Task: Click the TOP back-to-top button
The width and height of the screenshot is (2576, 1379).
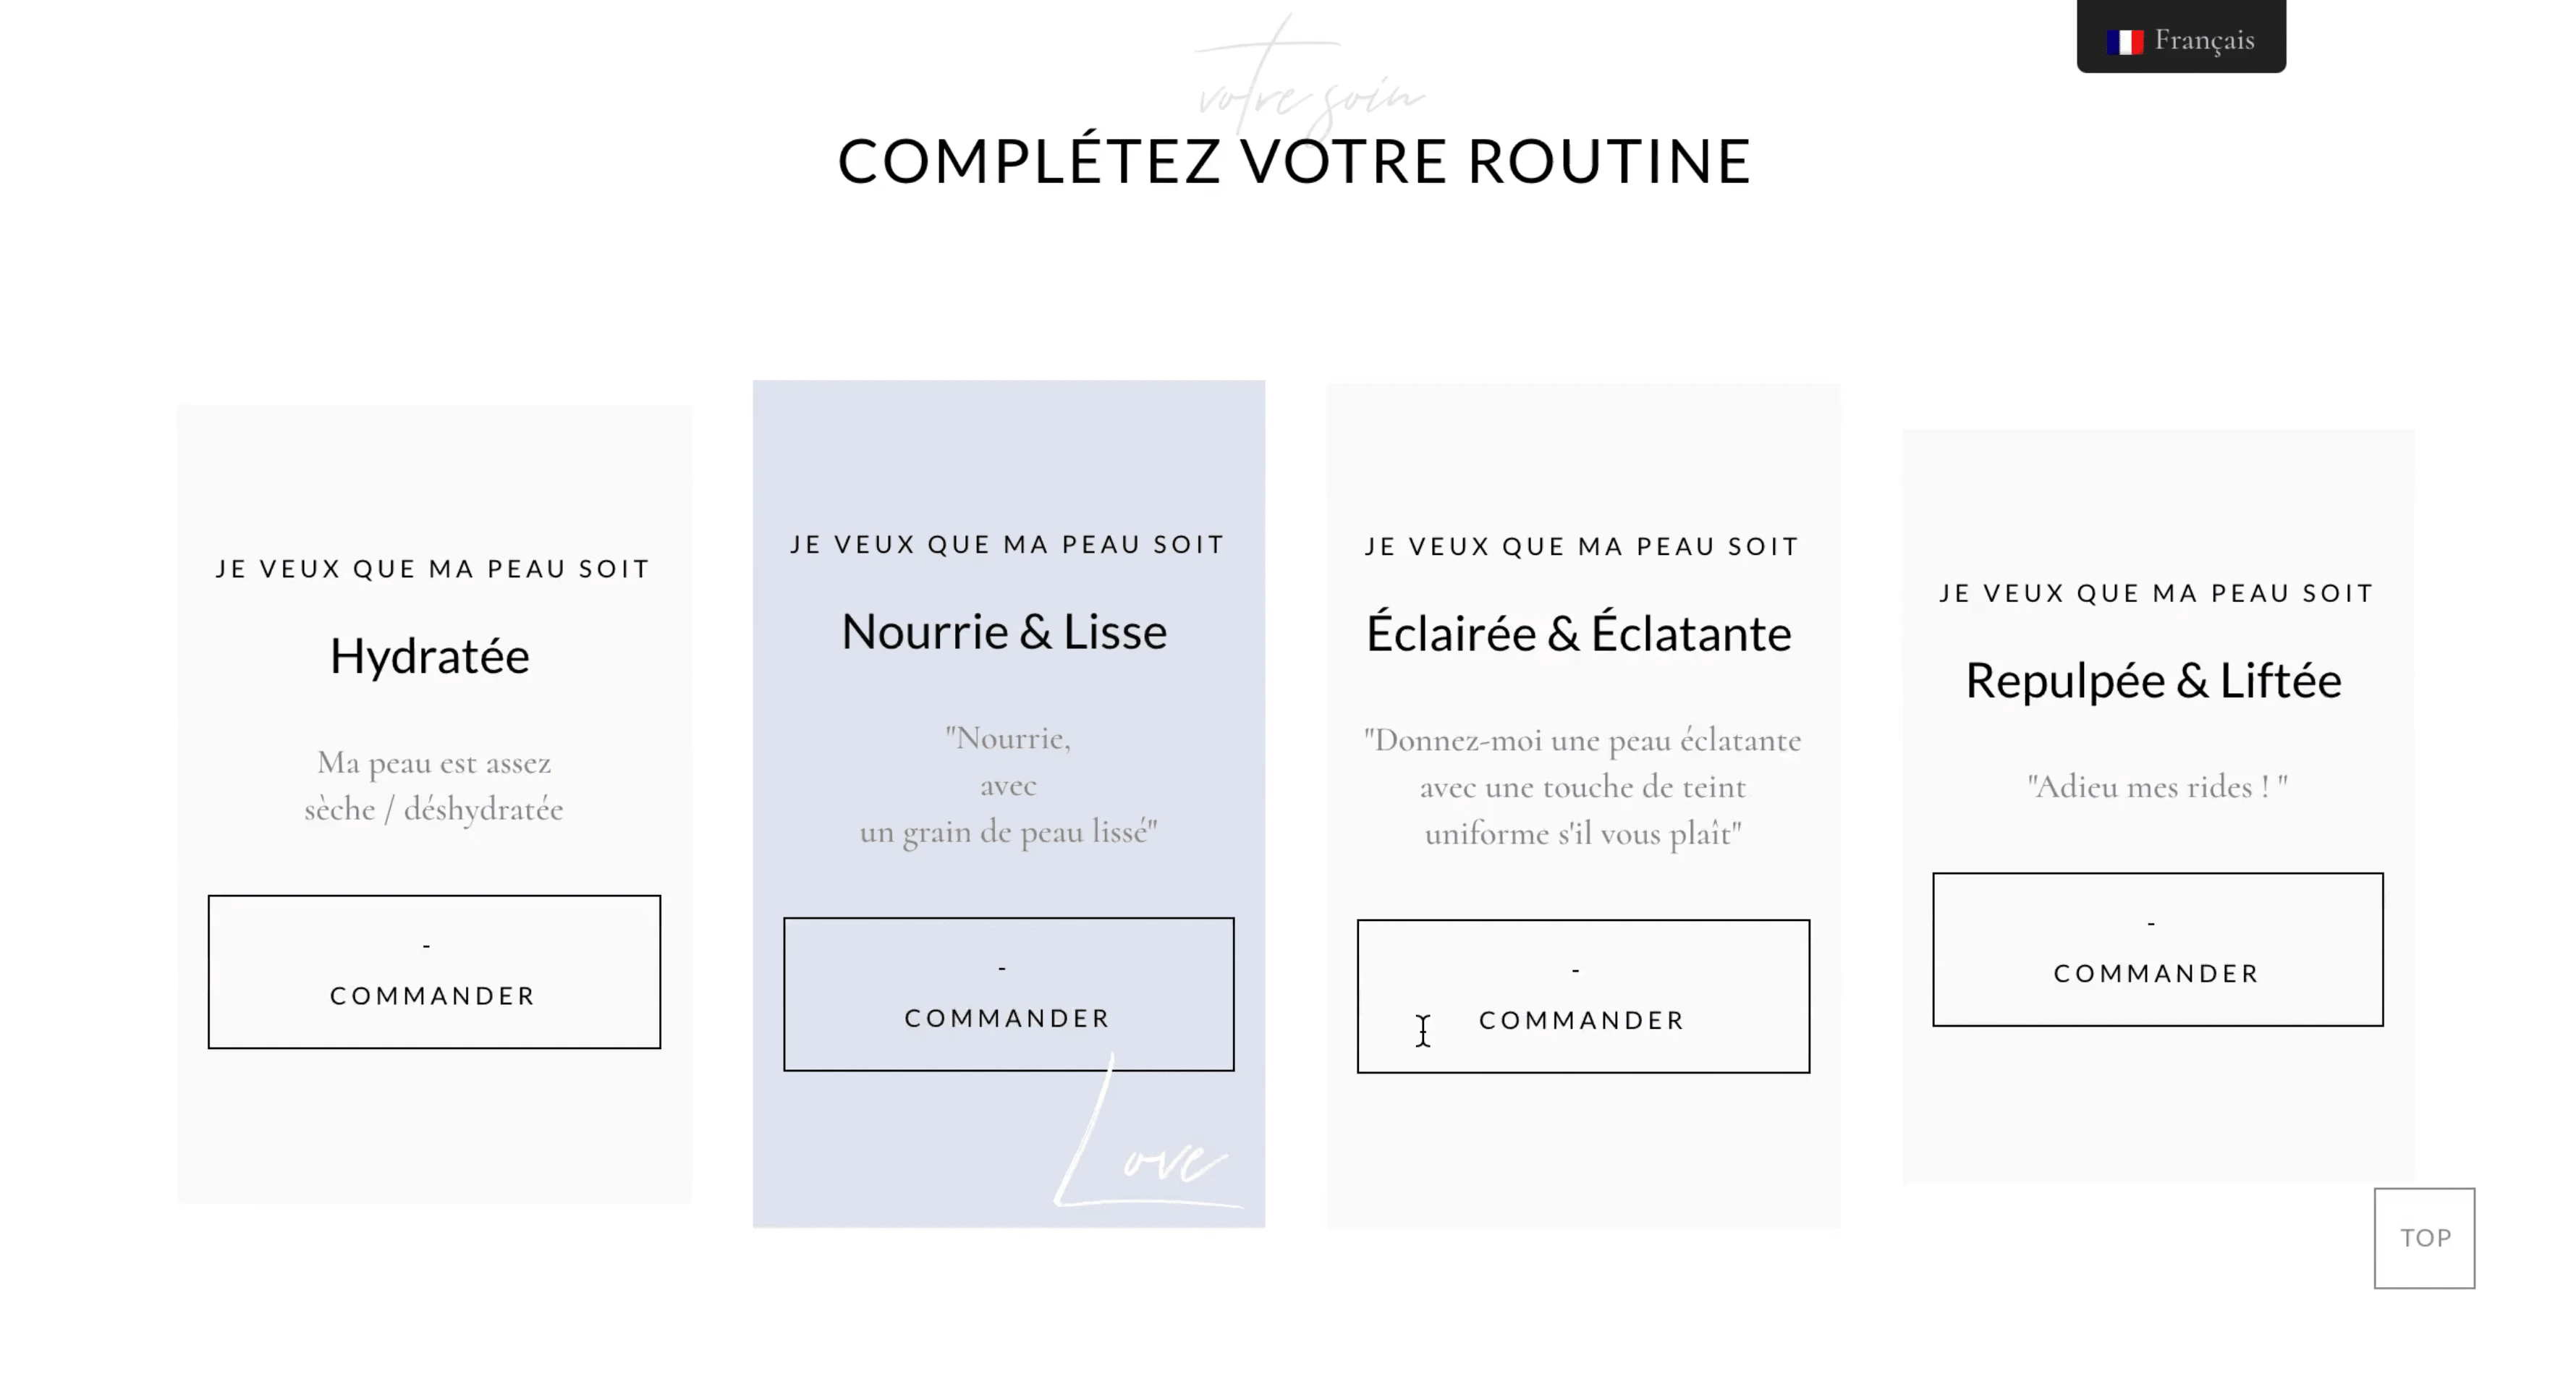Action: pyautogui.click(x=2424, y=1238)
